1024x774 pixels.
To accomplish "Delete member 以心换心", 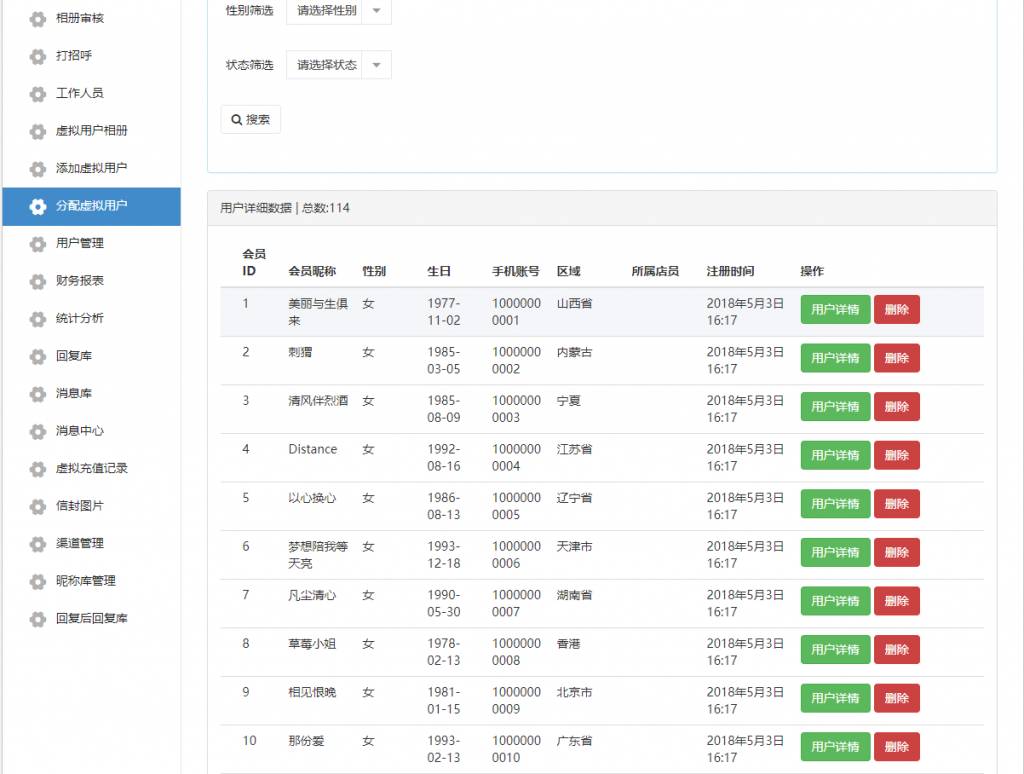I will point(897,504).
